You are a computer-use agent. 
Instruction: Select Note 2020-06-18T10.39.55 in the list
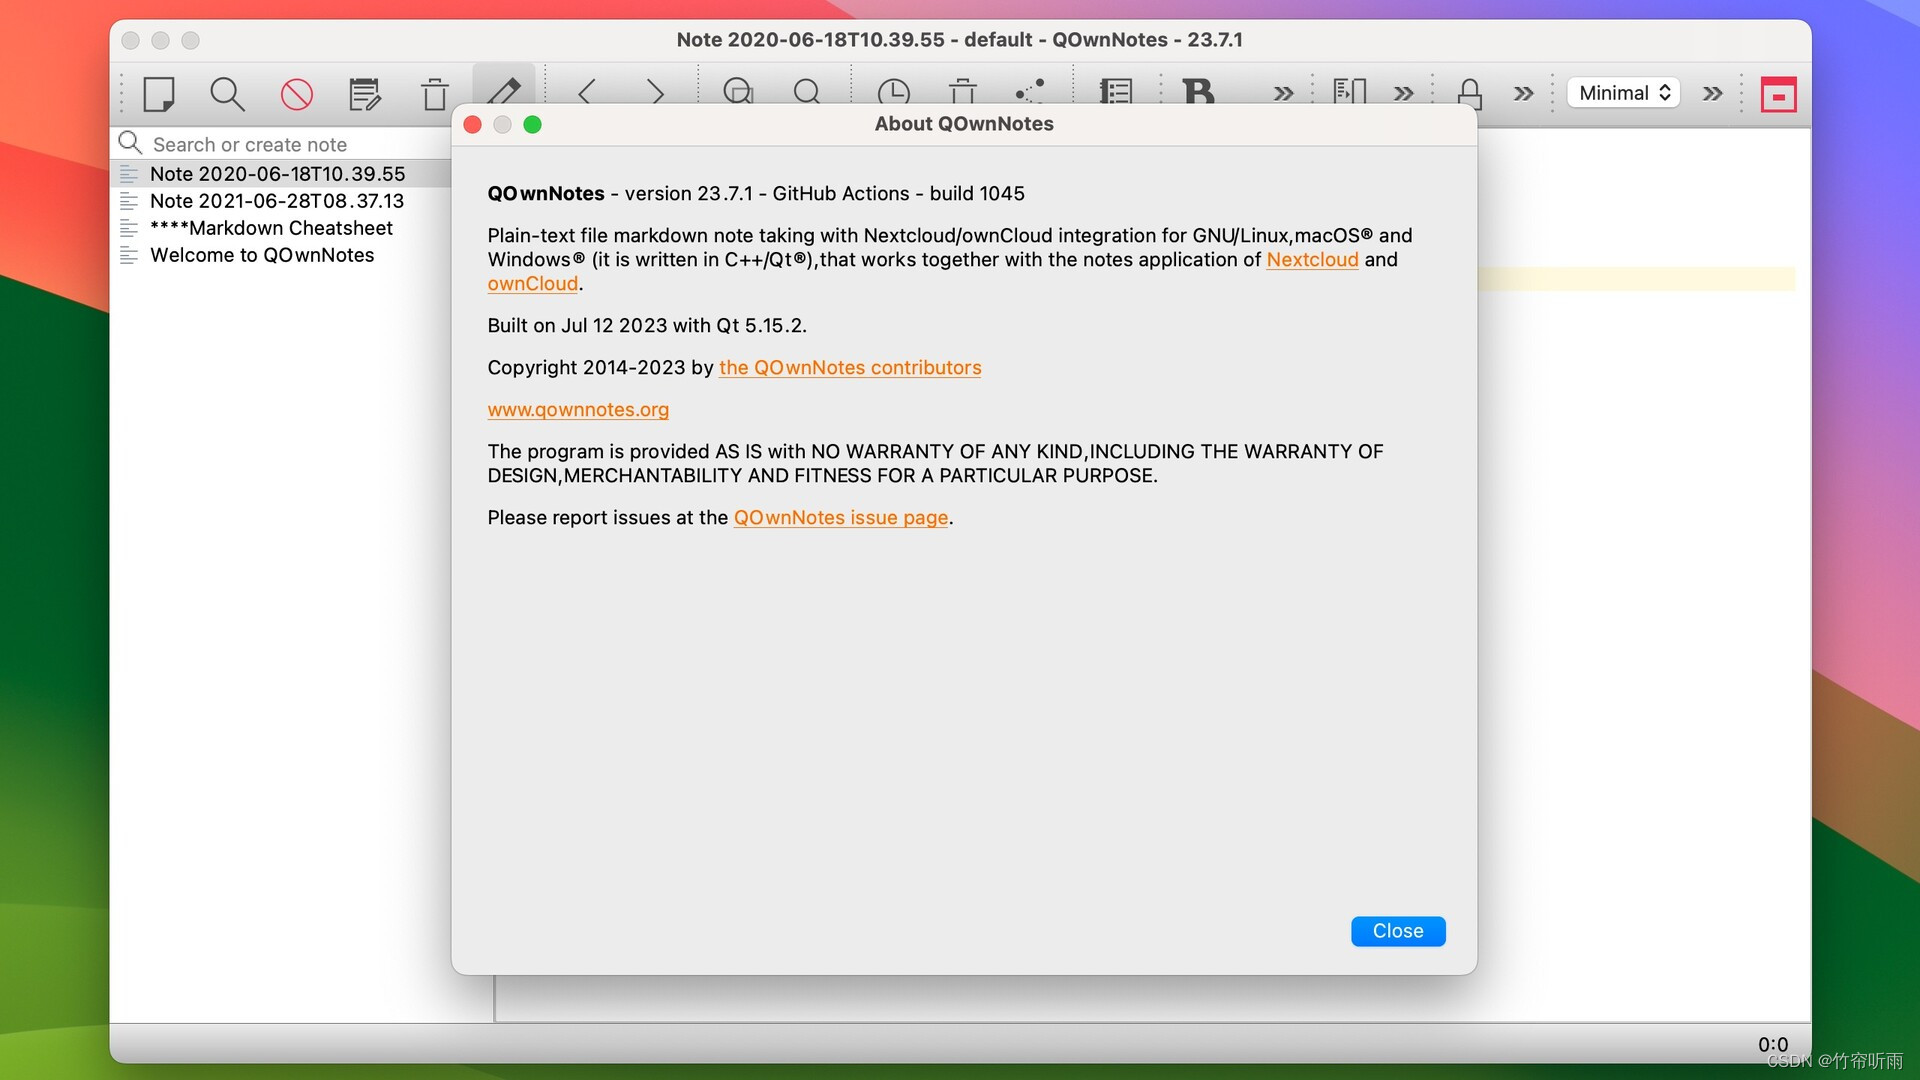[x=280, y=174]
